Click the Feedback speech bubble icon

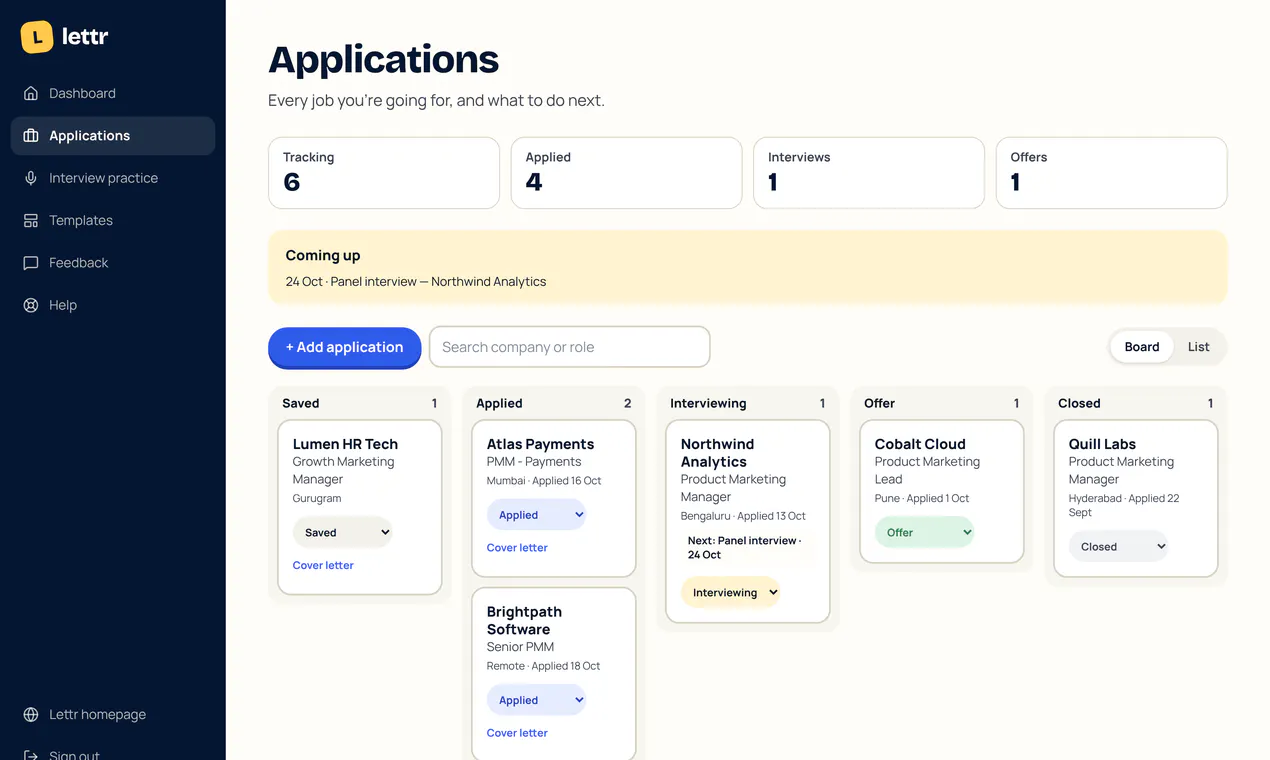[31, 263]
